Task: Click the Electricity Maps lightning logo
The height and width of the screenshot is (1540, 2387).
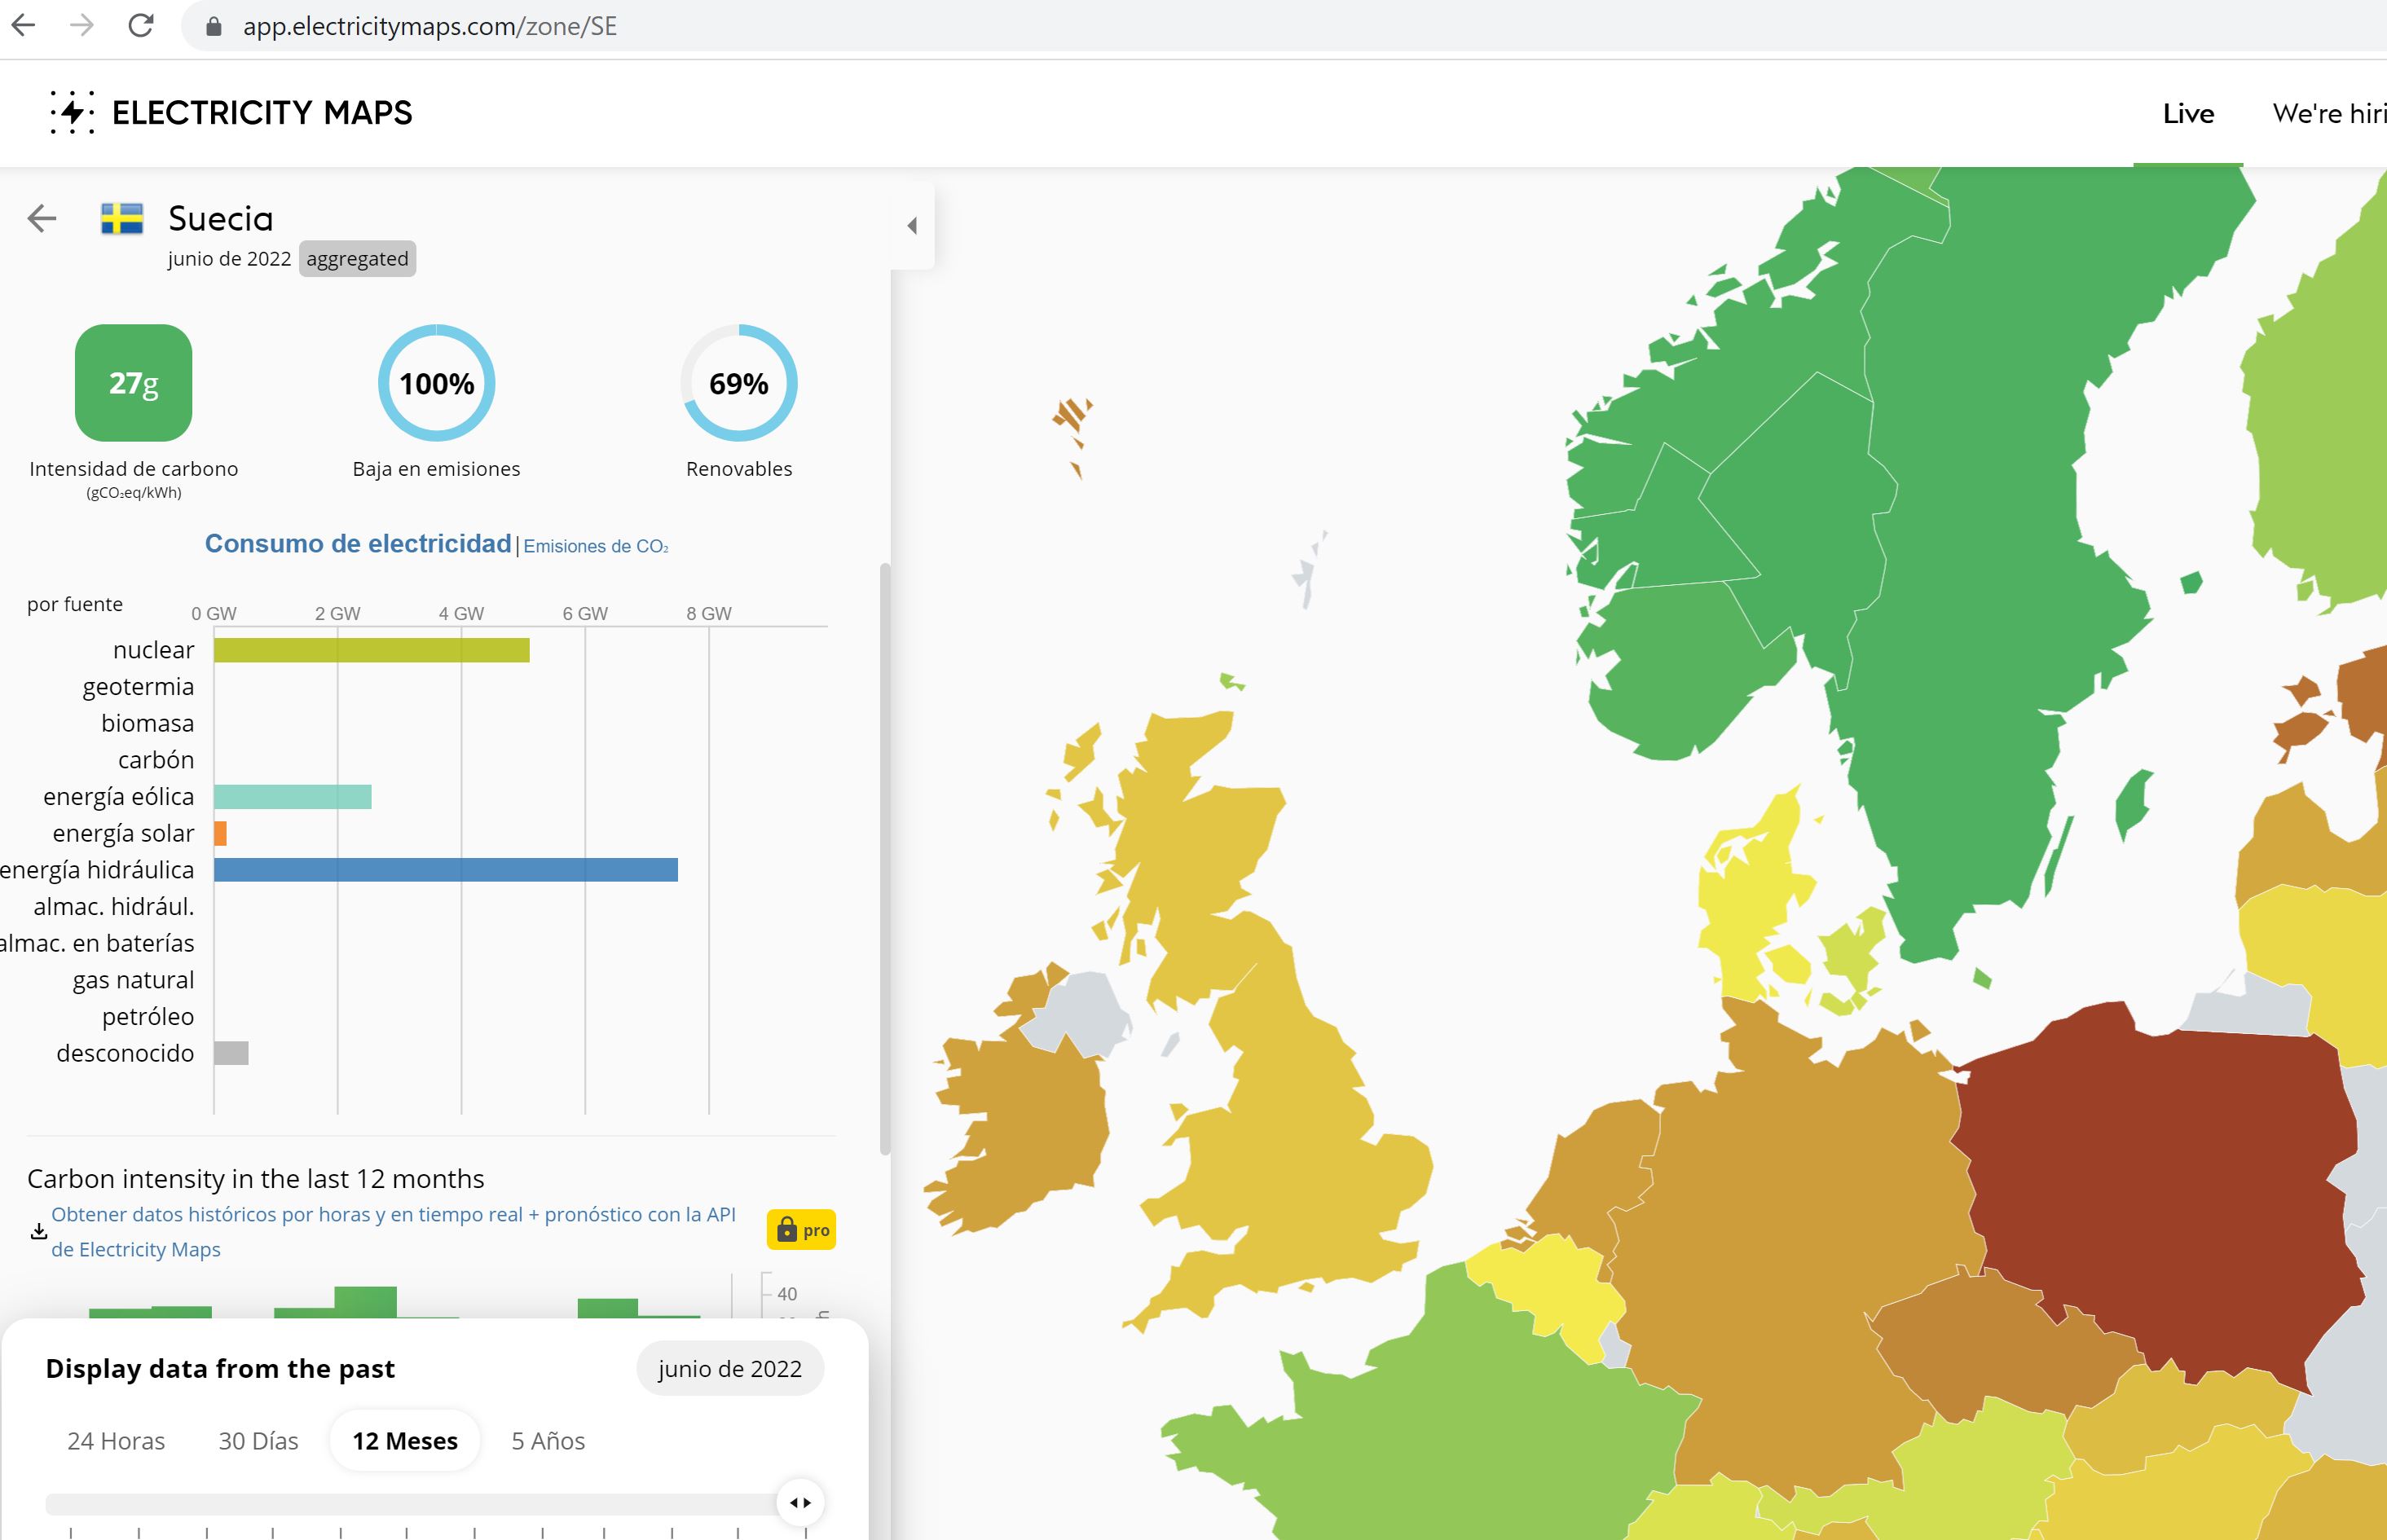Action: pyautogui.click(x=72, y=112)
